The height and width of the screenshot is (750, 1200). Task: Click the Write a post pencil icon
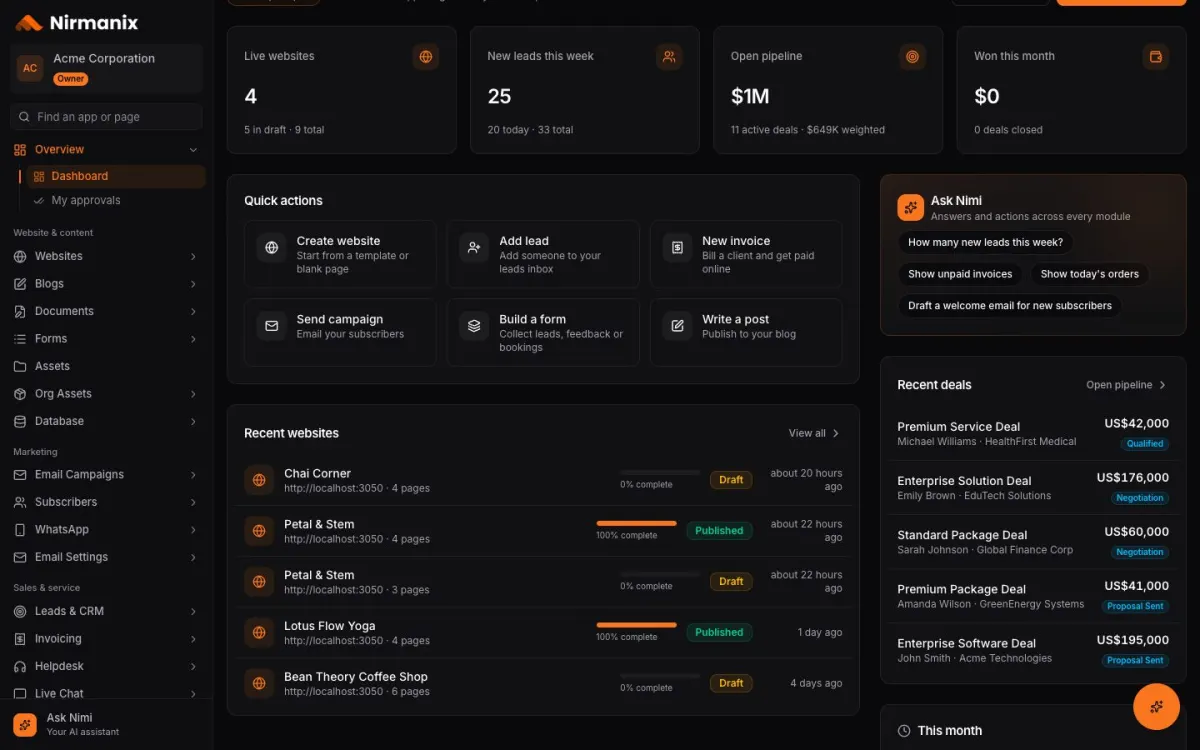point(677,326)
